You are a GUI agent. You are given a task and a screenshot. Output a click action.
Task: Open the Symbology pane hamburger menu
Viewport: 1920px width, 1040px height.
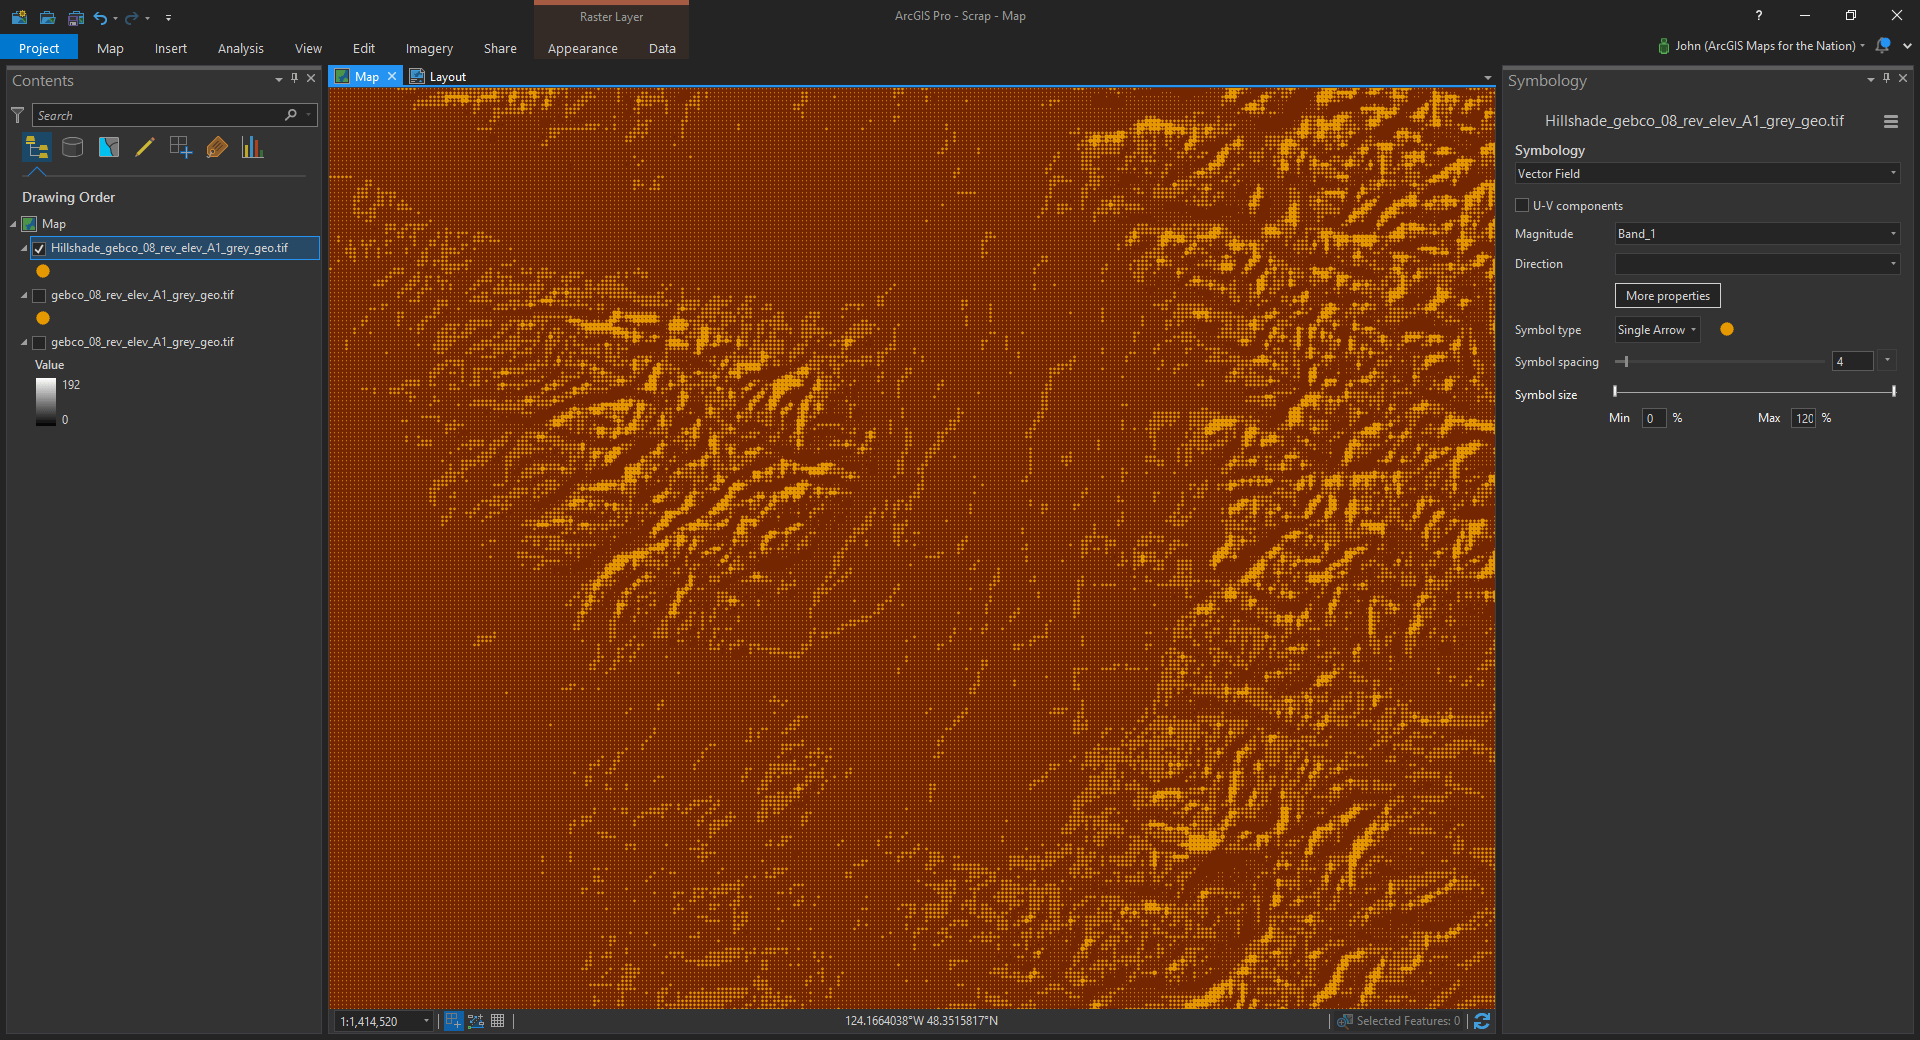click(1890, 121)
